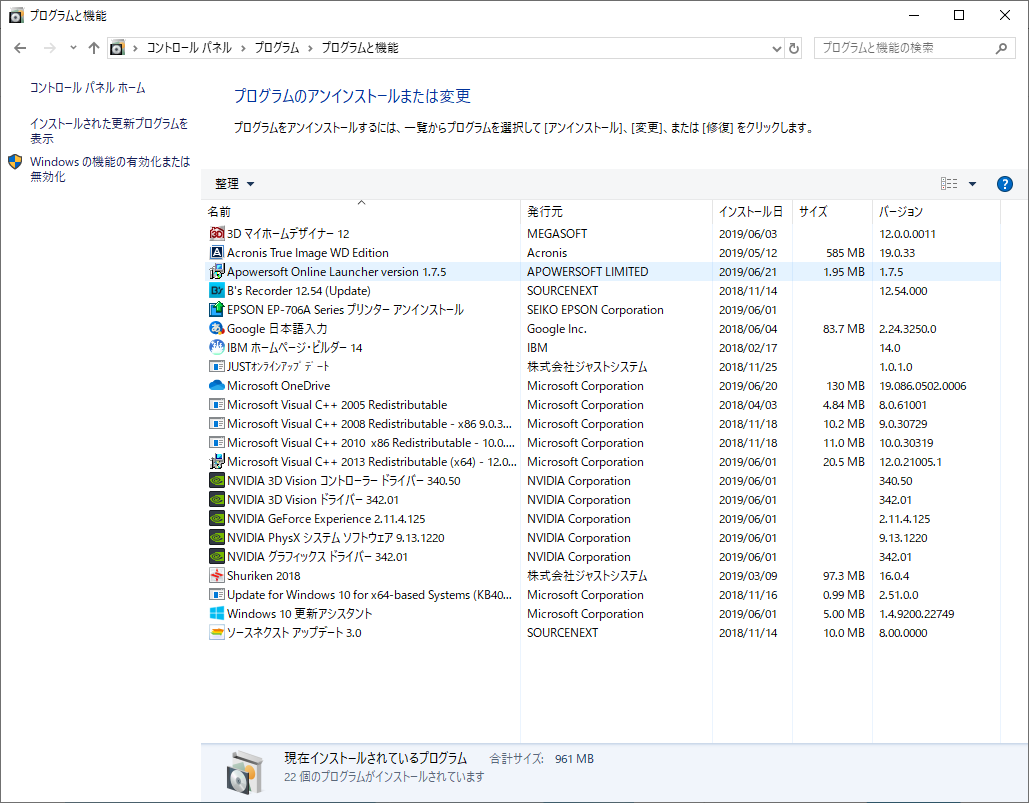Open help with the blue question mark
1029x803 pixels.
(x=1004, y=184)
